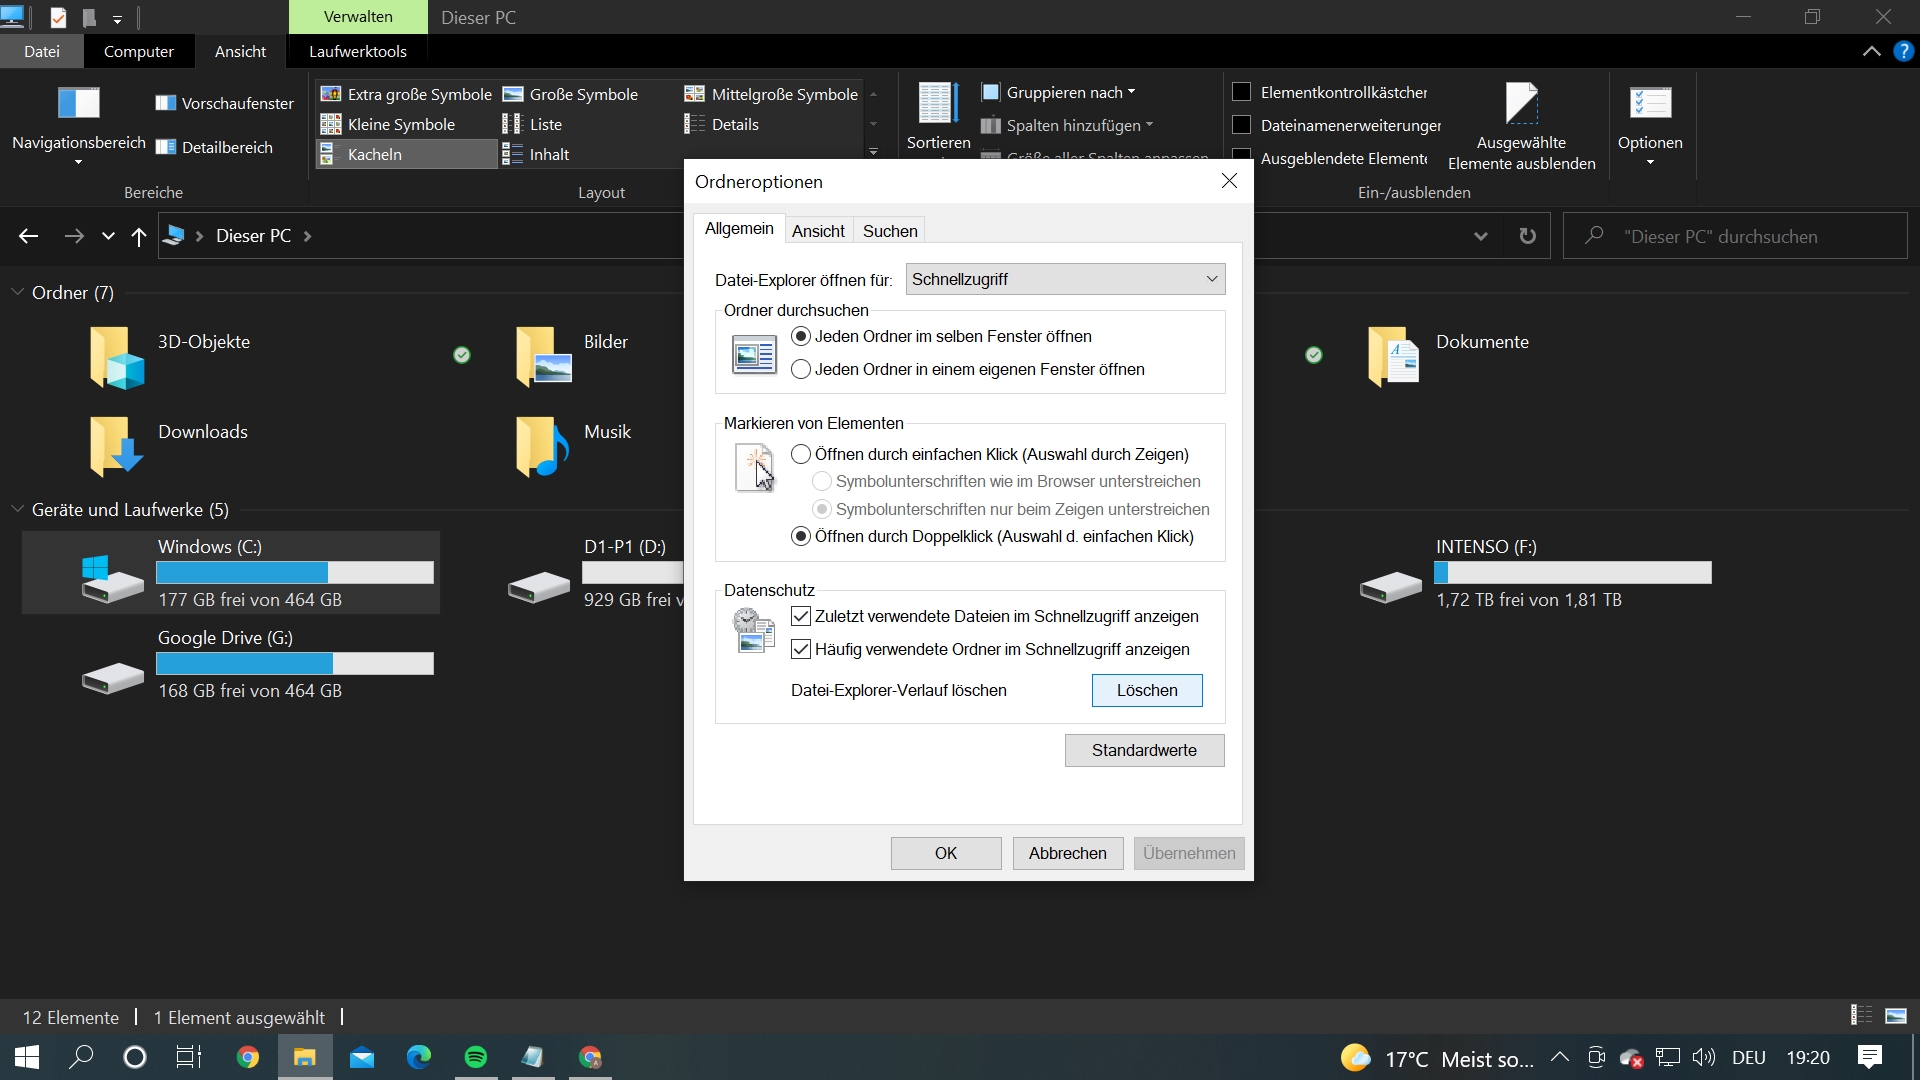This screenshot has height=1080, width=1920.
Task: Click the Standardwerte button
Action: click(x=1144, y=750)
